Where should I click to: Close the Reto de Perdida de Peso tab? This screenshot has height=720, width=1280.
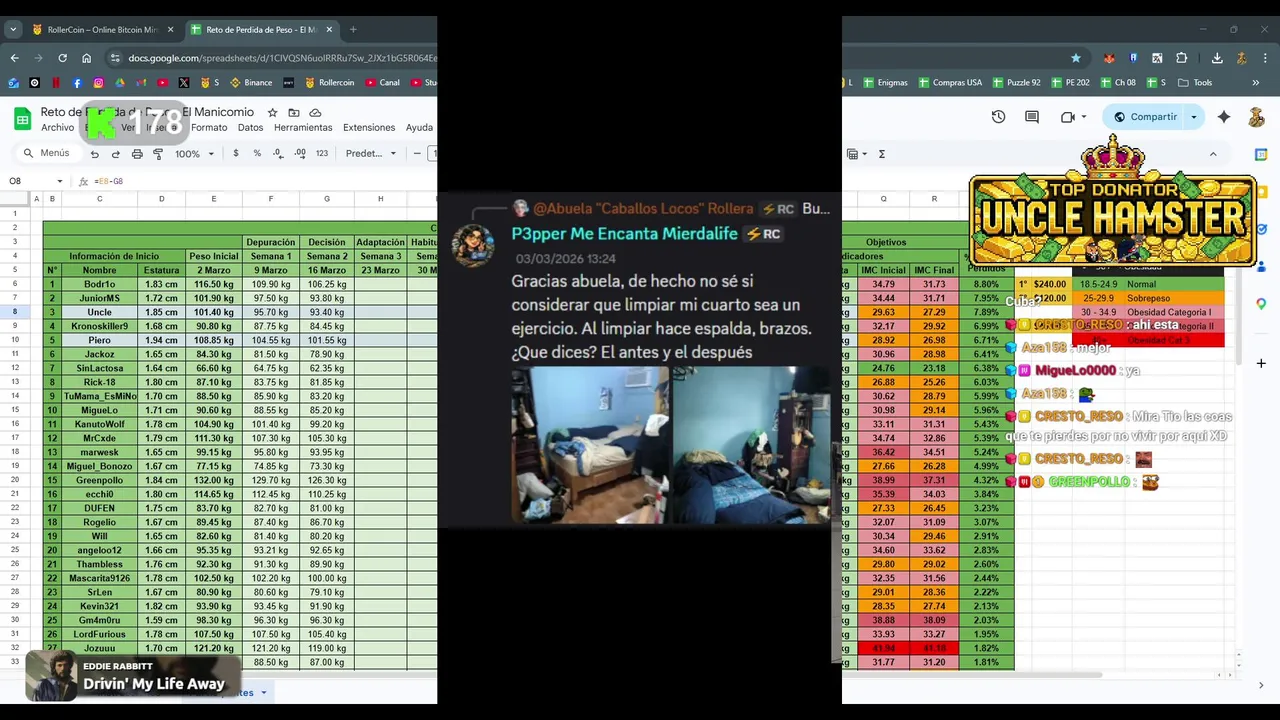[329, 30]
